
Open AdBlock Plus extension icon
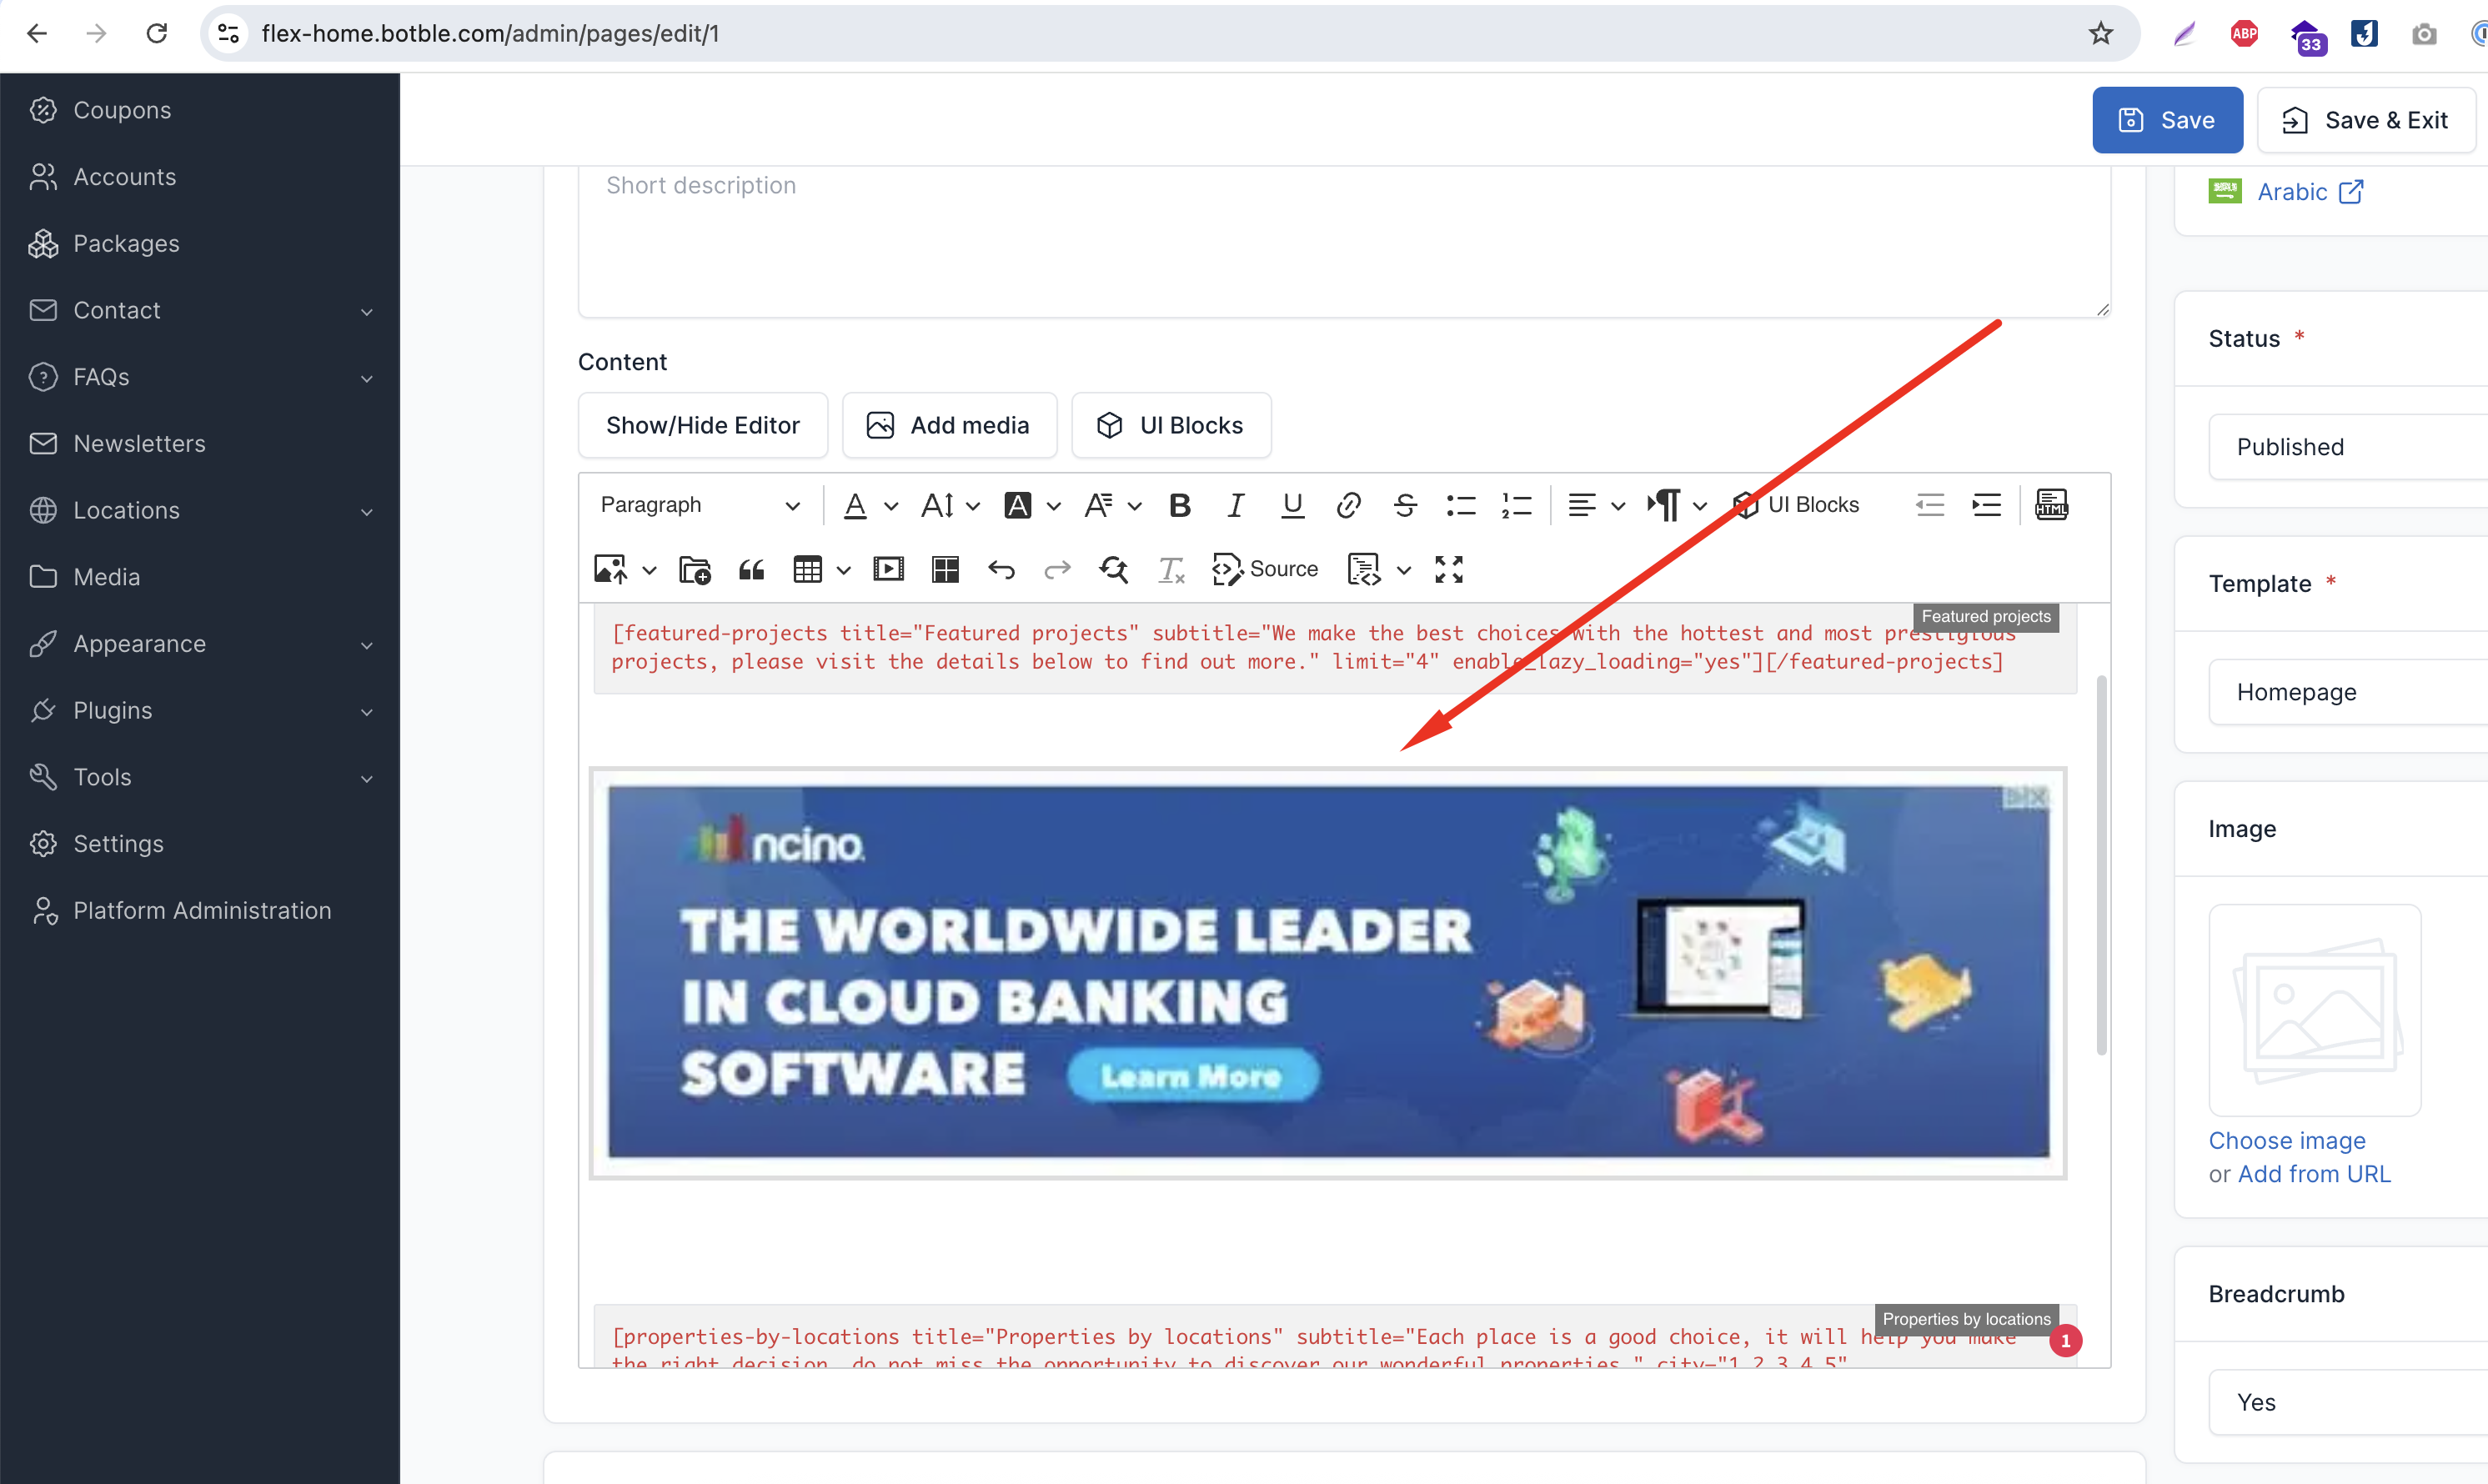coord(2244,33)
